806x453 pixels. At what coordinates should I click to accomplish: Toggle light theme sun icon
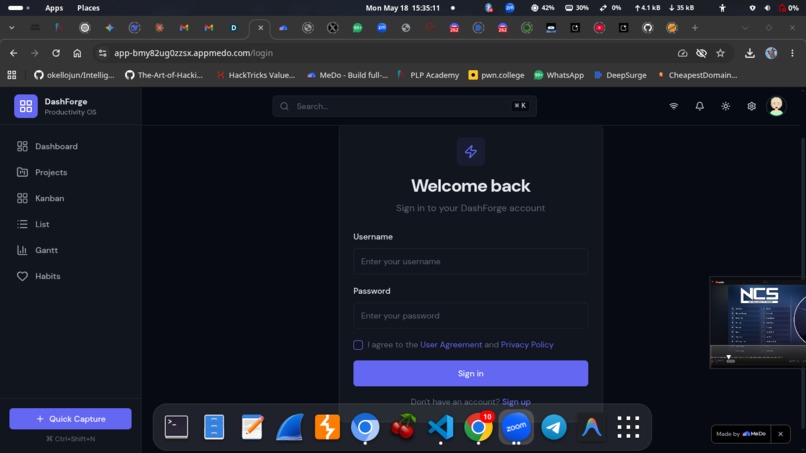(x=725, y=106)
